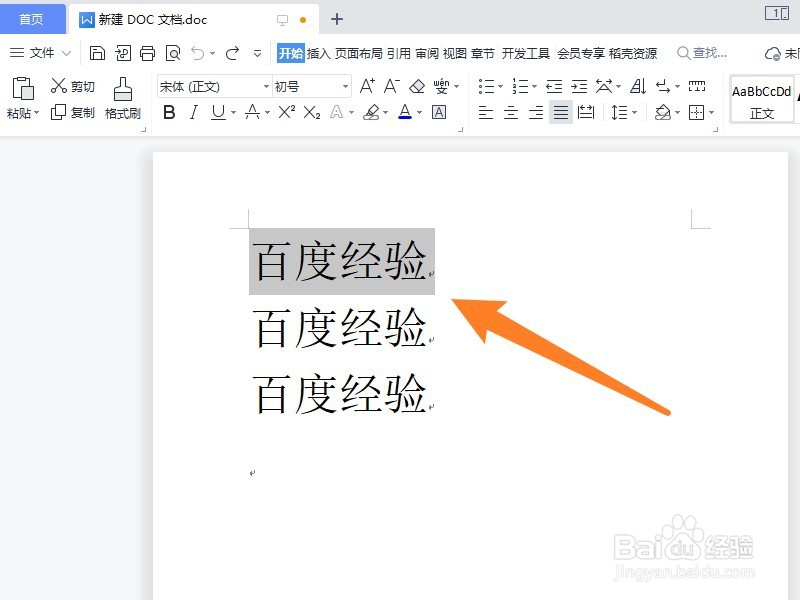The width and height of the screenshot is (800, 600).
Task: Expand quick access toolbar customize arrow
Action: point(258,53)
